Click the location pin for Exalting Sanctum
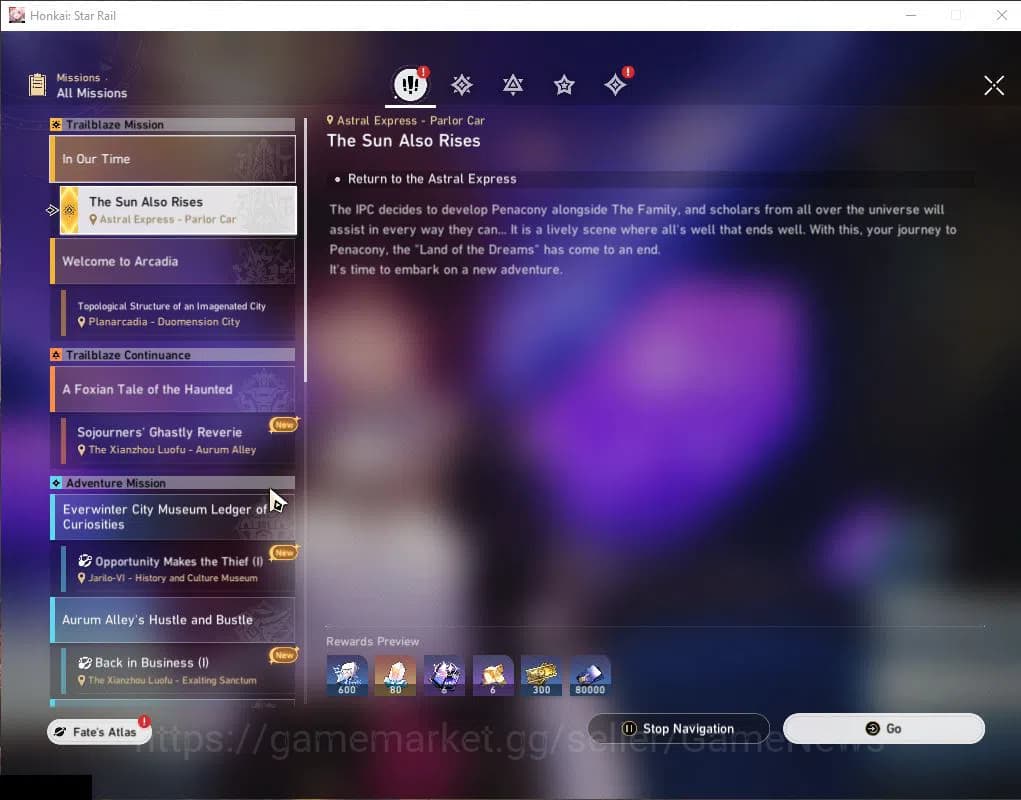This screenshot has height=800, width=1021. [81, 680]
